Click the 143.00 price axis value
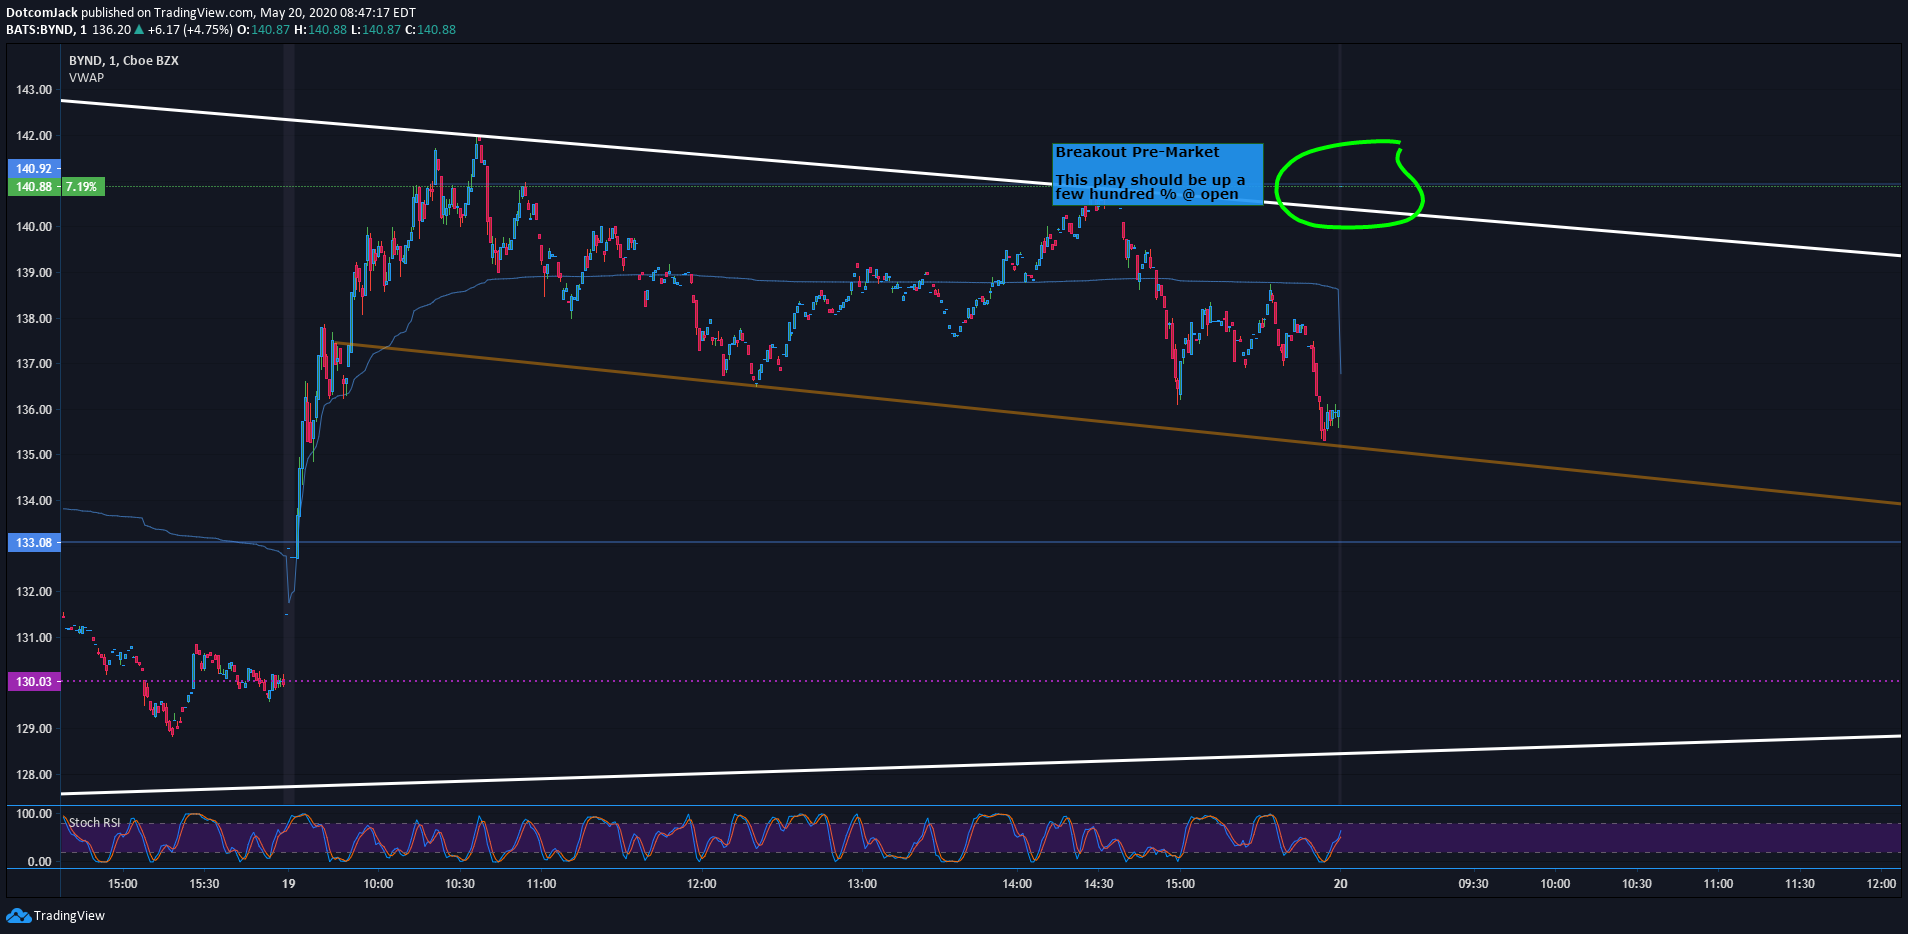 (34, 90)
